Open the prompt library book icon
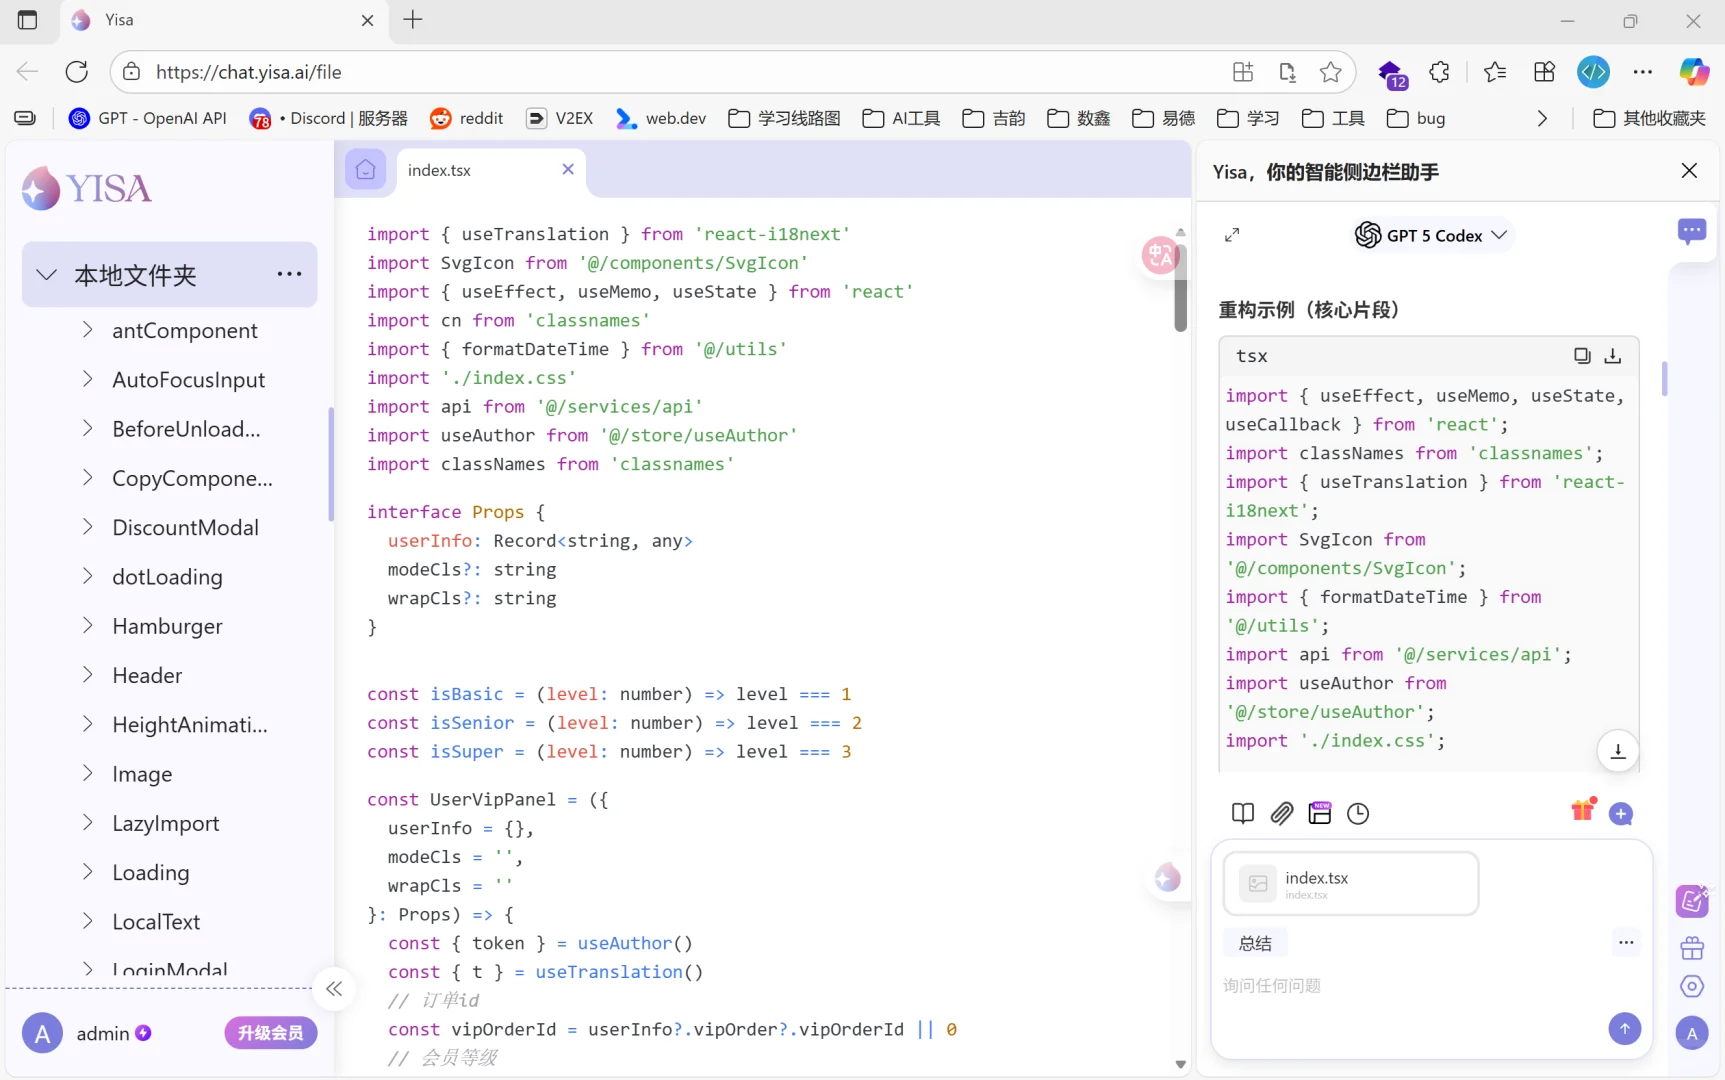1725x1080 pixels. pos(1243,813)
